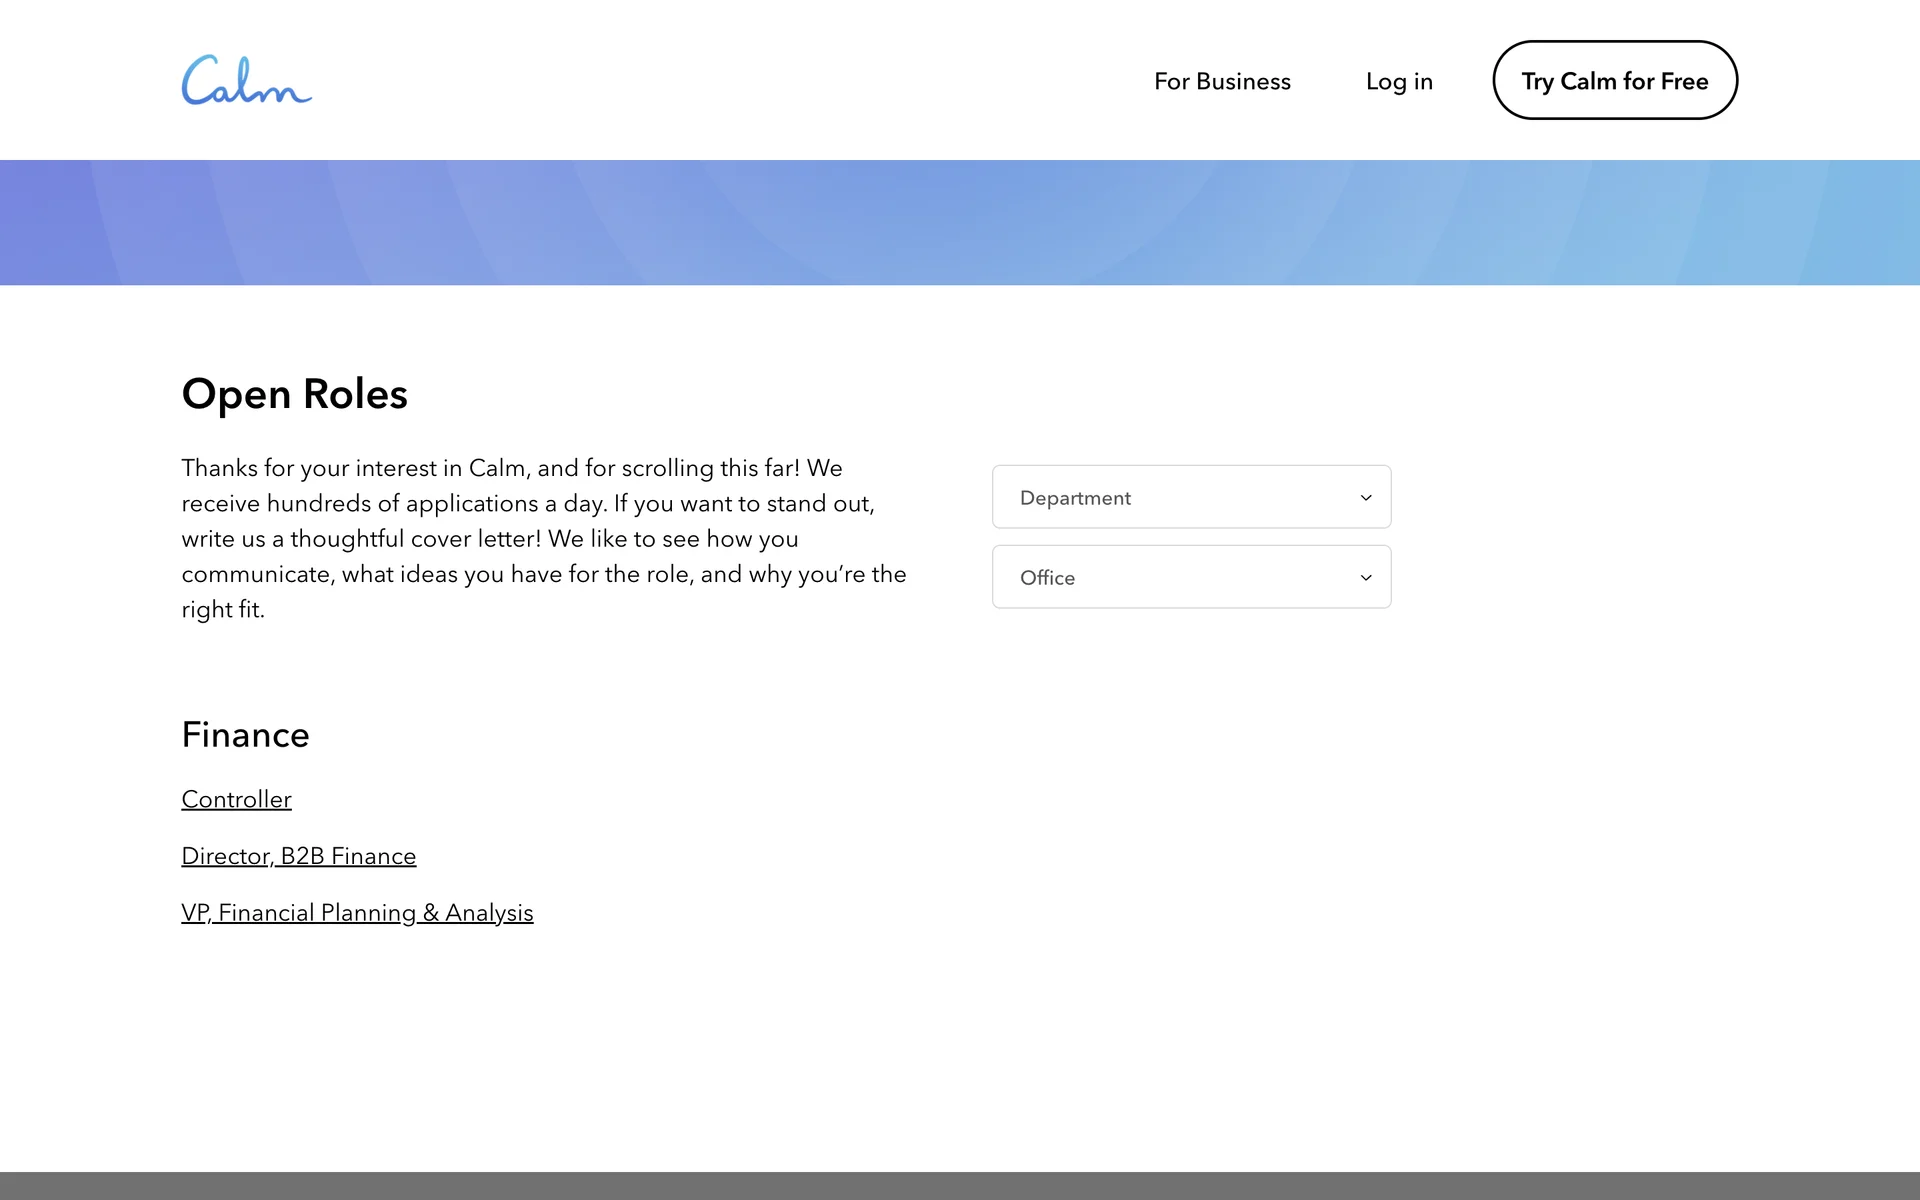The width and height of the screenshot is (1920, 1200).
Task: Click the Office dropdown chevron arrow
Action: (x=1366, y=578)
